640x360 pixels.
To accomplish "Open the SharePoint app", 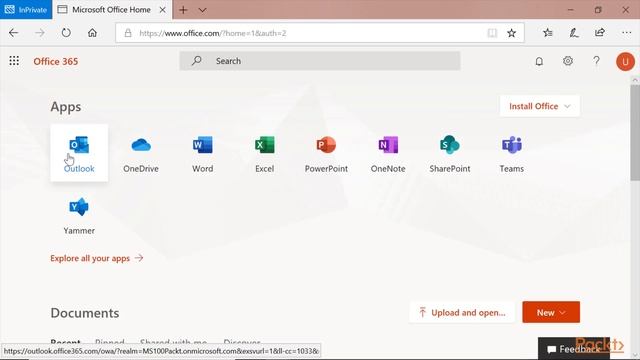I will (450, 153).
